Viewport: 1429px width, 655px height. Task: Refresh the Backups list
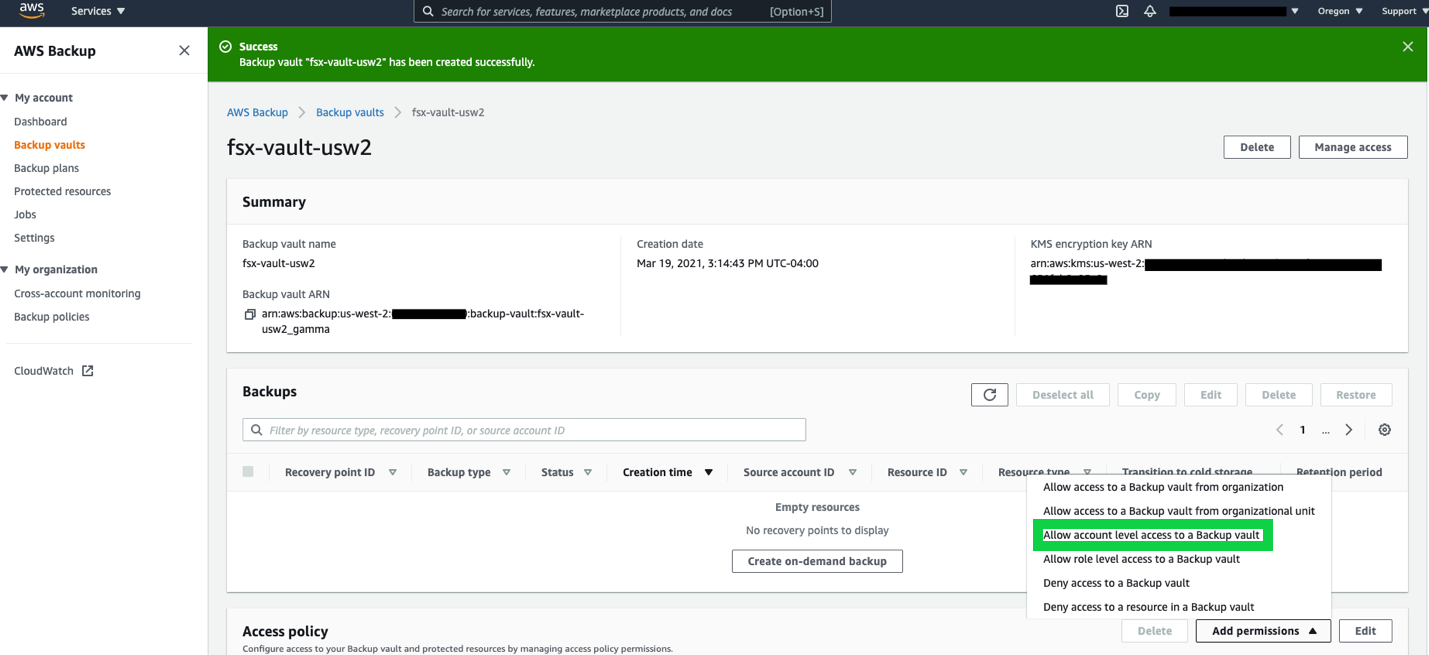coord(989,394)
